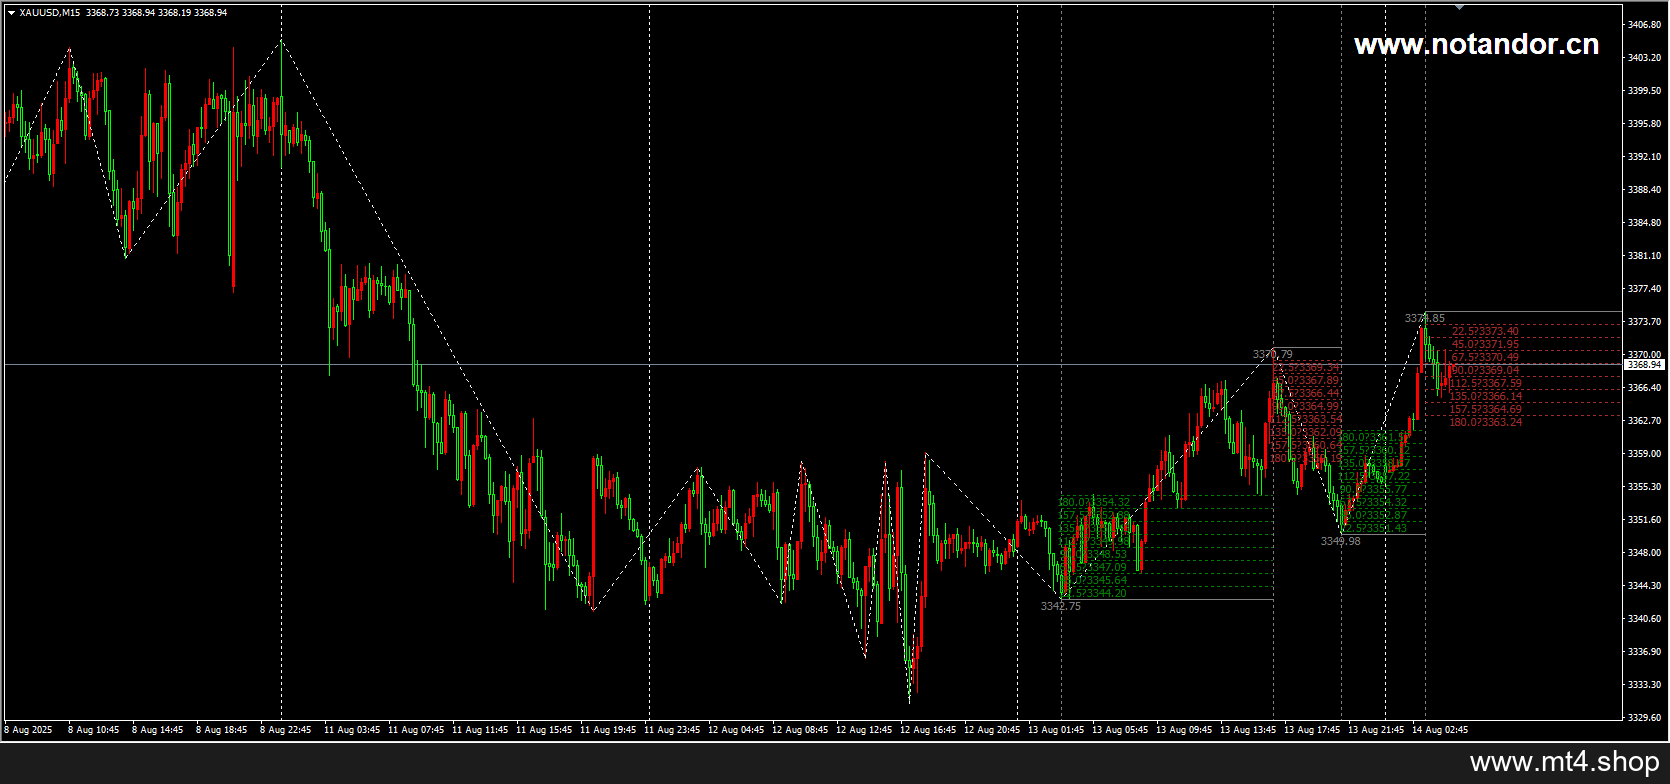Open the chart menu triangle beside XAUUSD,M15

click(x=11, y=13)
